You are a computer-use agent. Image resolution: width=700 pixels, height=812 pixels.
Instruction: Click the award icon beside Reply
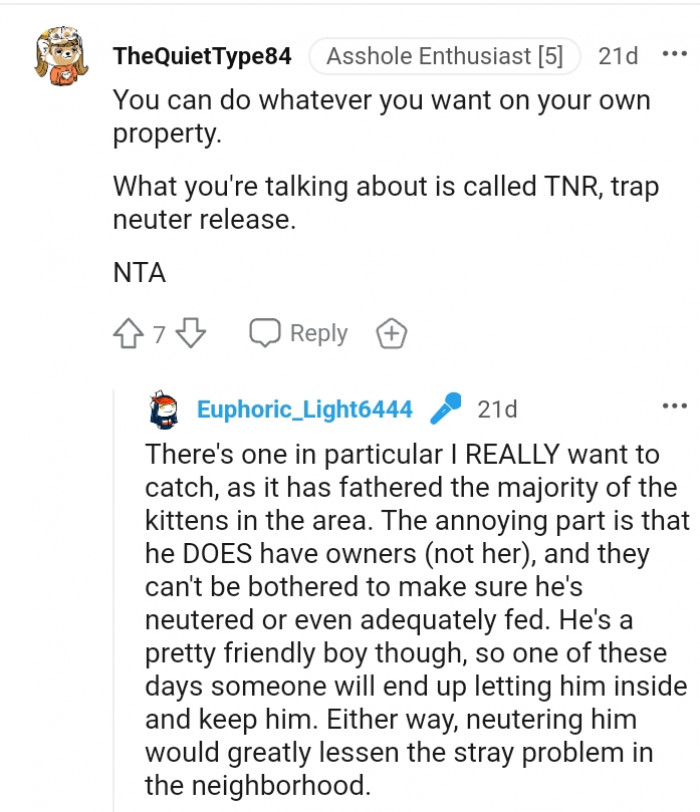pyautogui.click(x=391, y=334)
